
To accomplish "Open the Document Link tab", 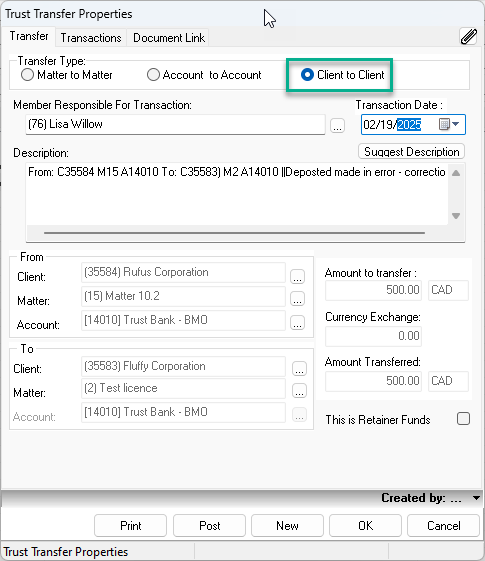I will 168,38.
